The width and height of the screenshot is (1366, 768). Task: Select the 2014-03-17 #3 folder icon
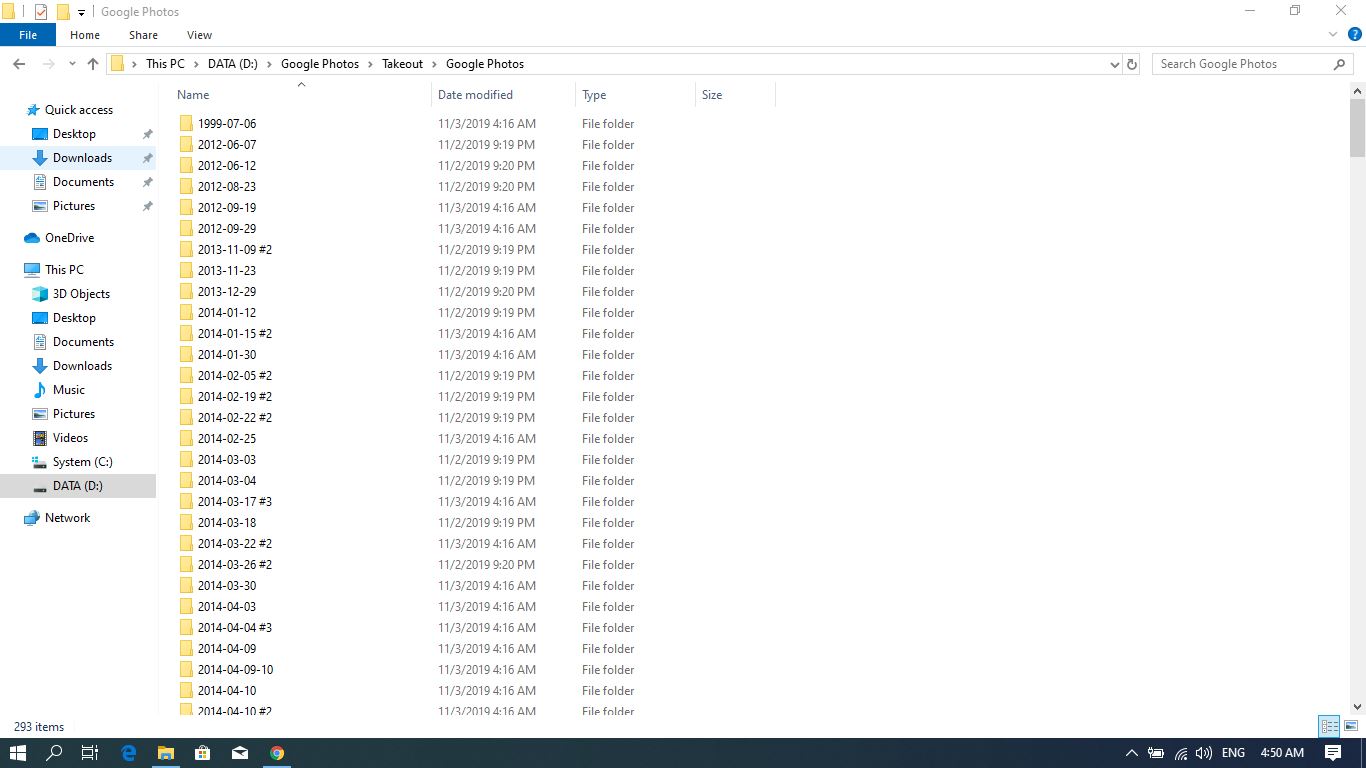click(186, 502)
